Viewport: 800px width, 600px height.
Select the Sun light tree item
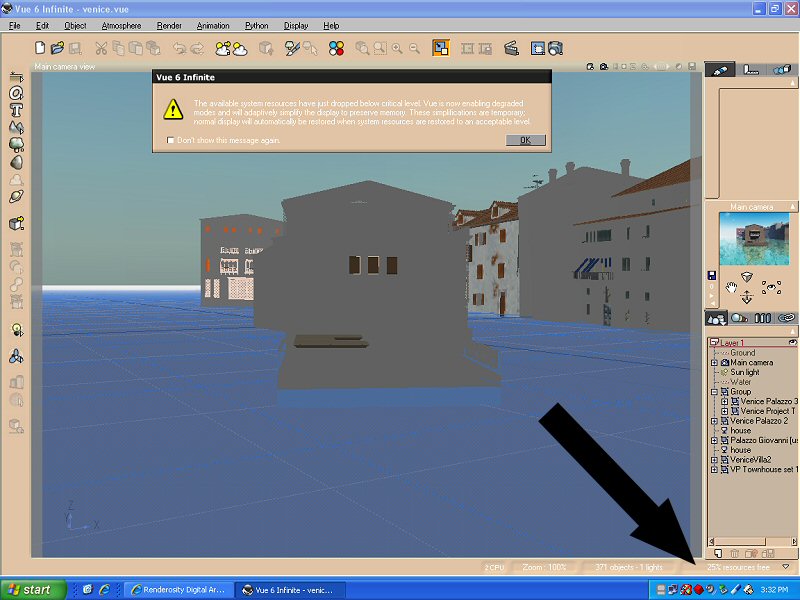(x=745, y=372)
